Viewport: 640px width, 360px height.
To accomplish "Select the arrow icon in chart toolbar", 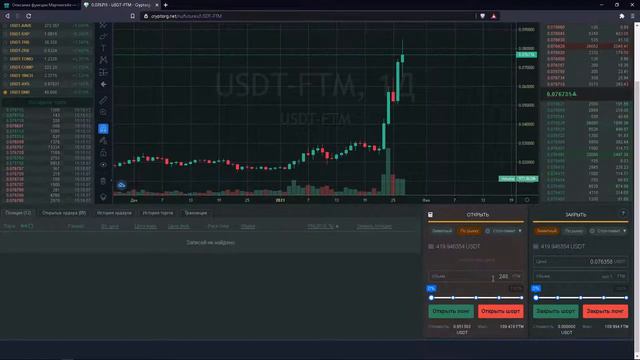I will [103, 84].
